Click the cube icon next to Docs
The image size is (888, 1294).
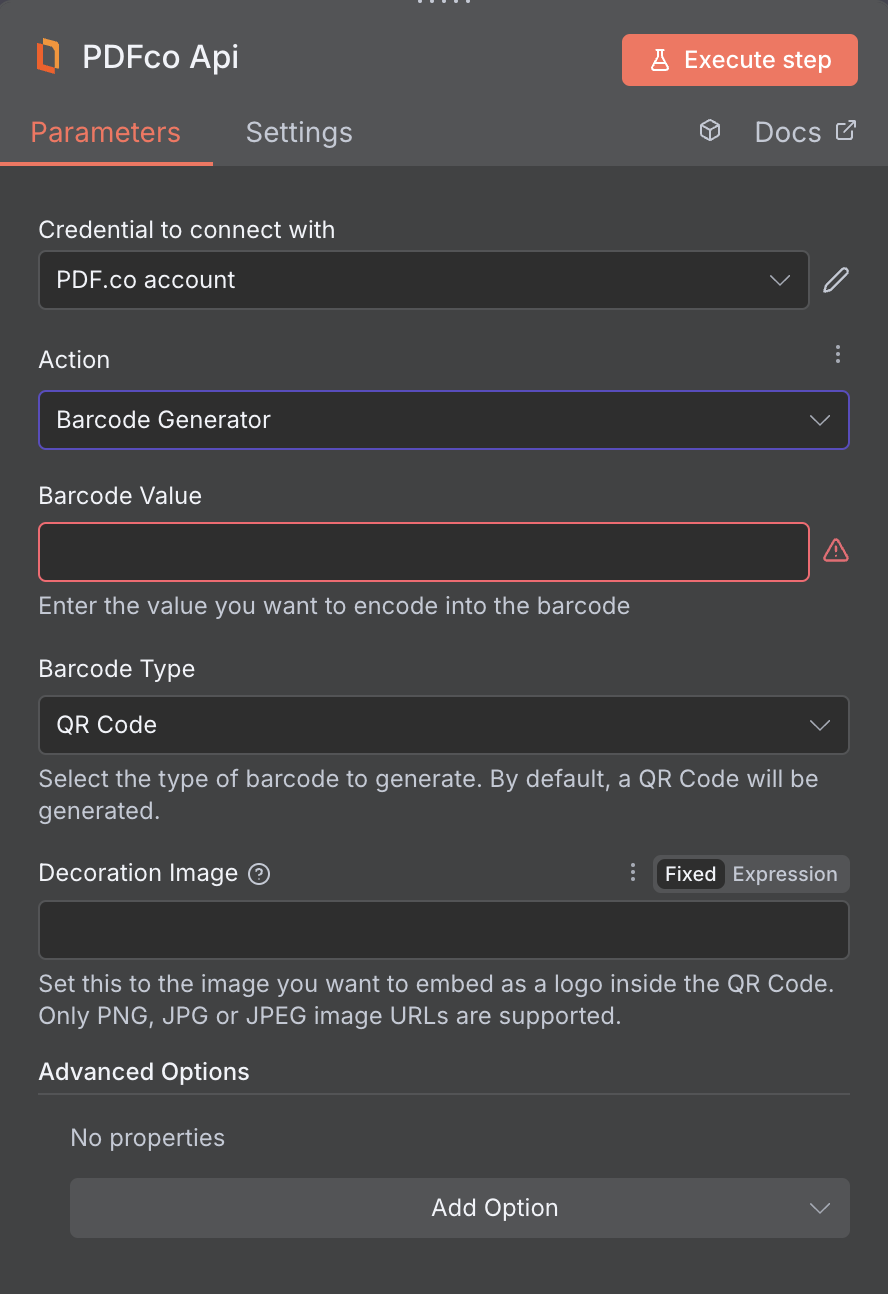click(710, 131)
